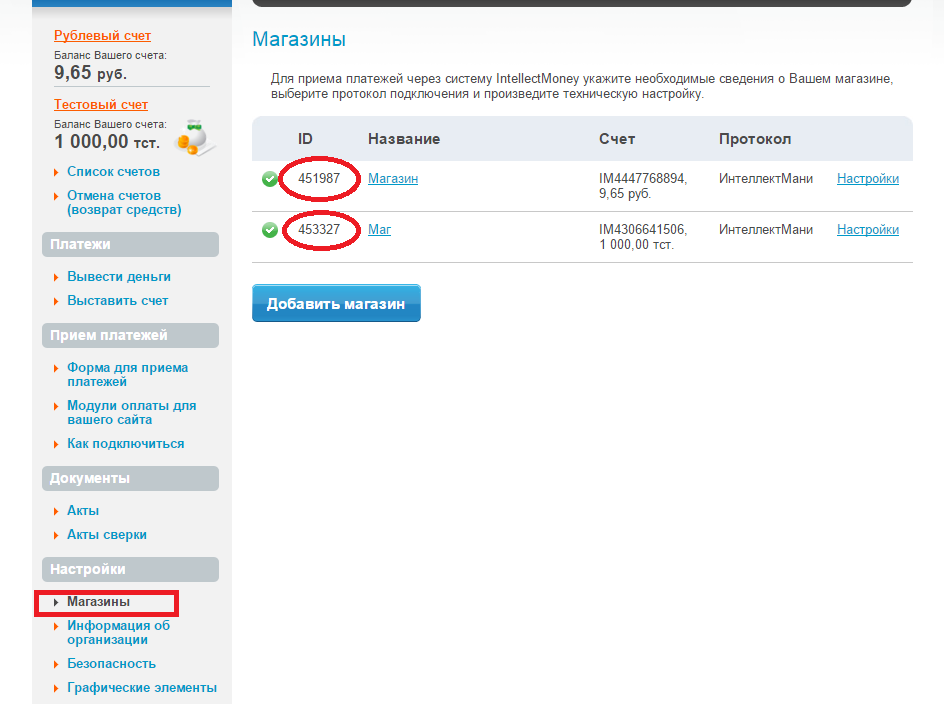Click the Настройки section header

click(x=130, y=570)
